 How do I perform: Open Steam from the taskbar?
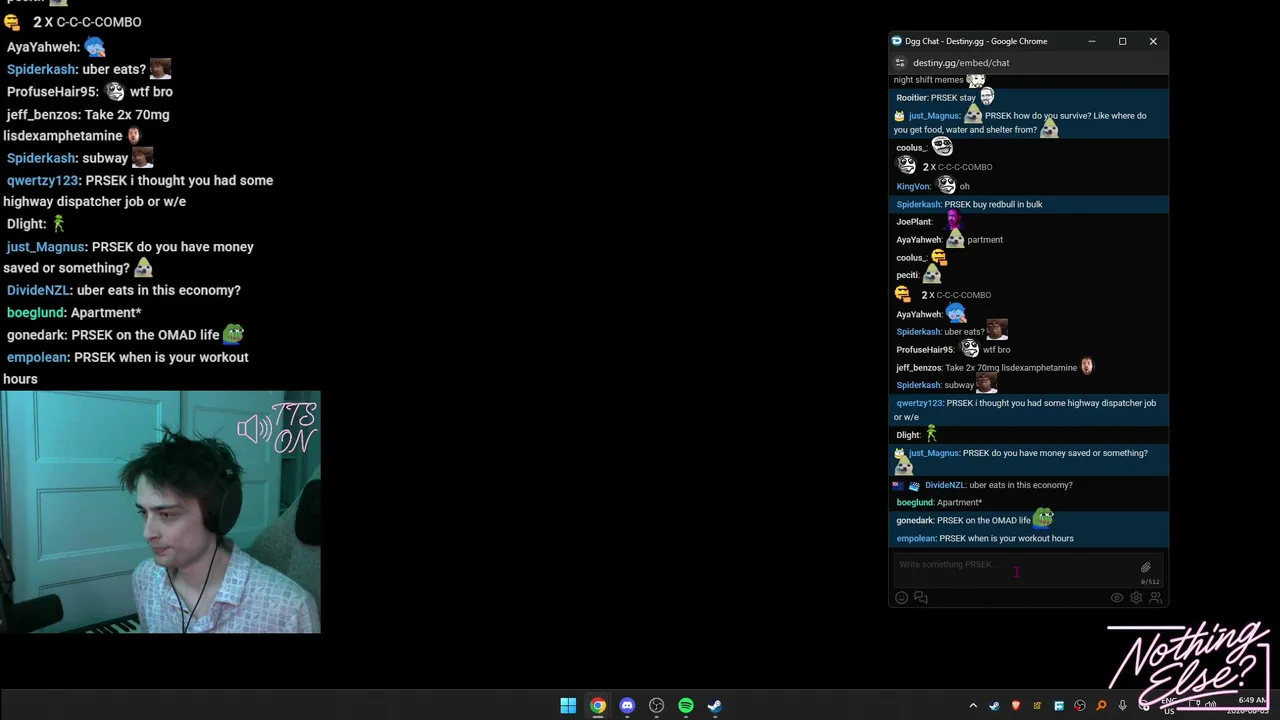point(715,706)
